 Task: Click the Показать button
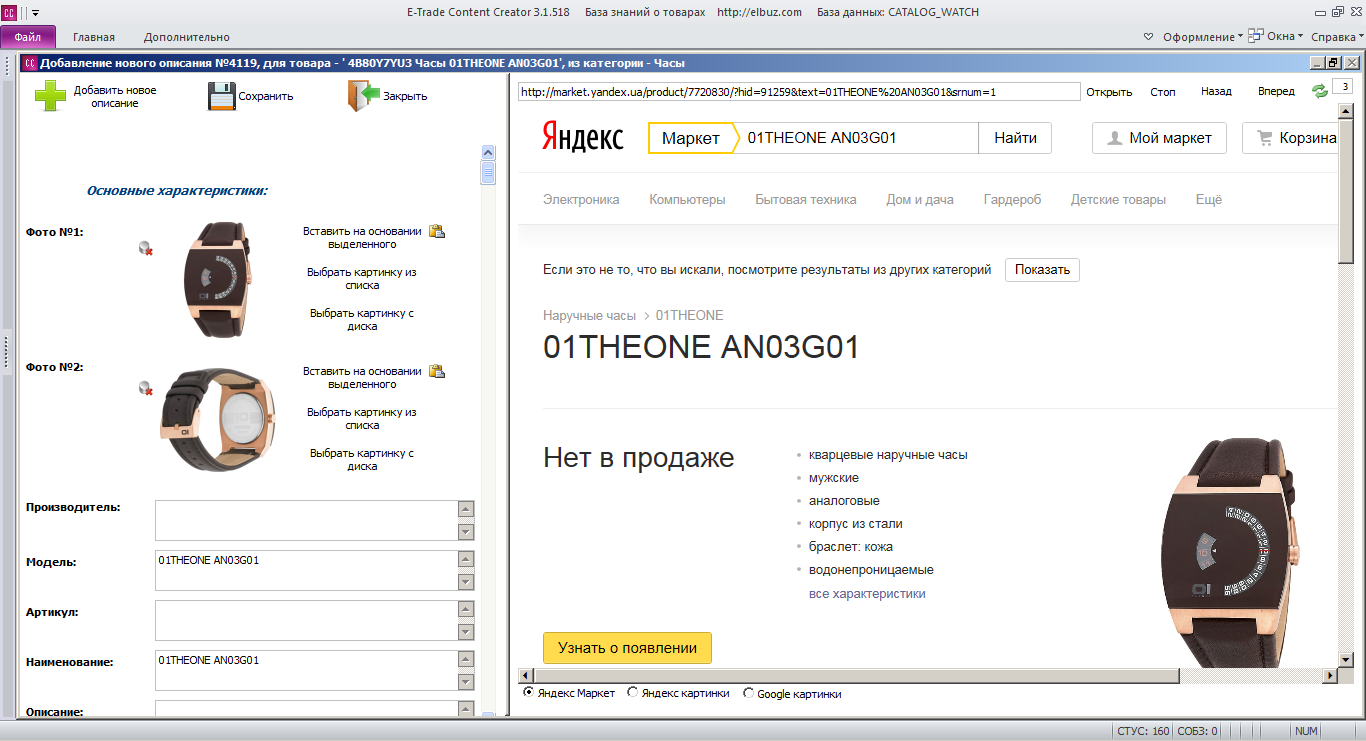coord(1042,269)
